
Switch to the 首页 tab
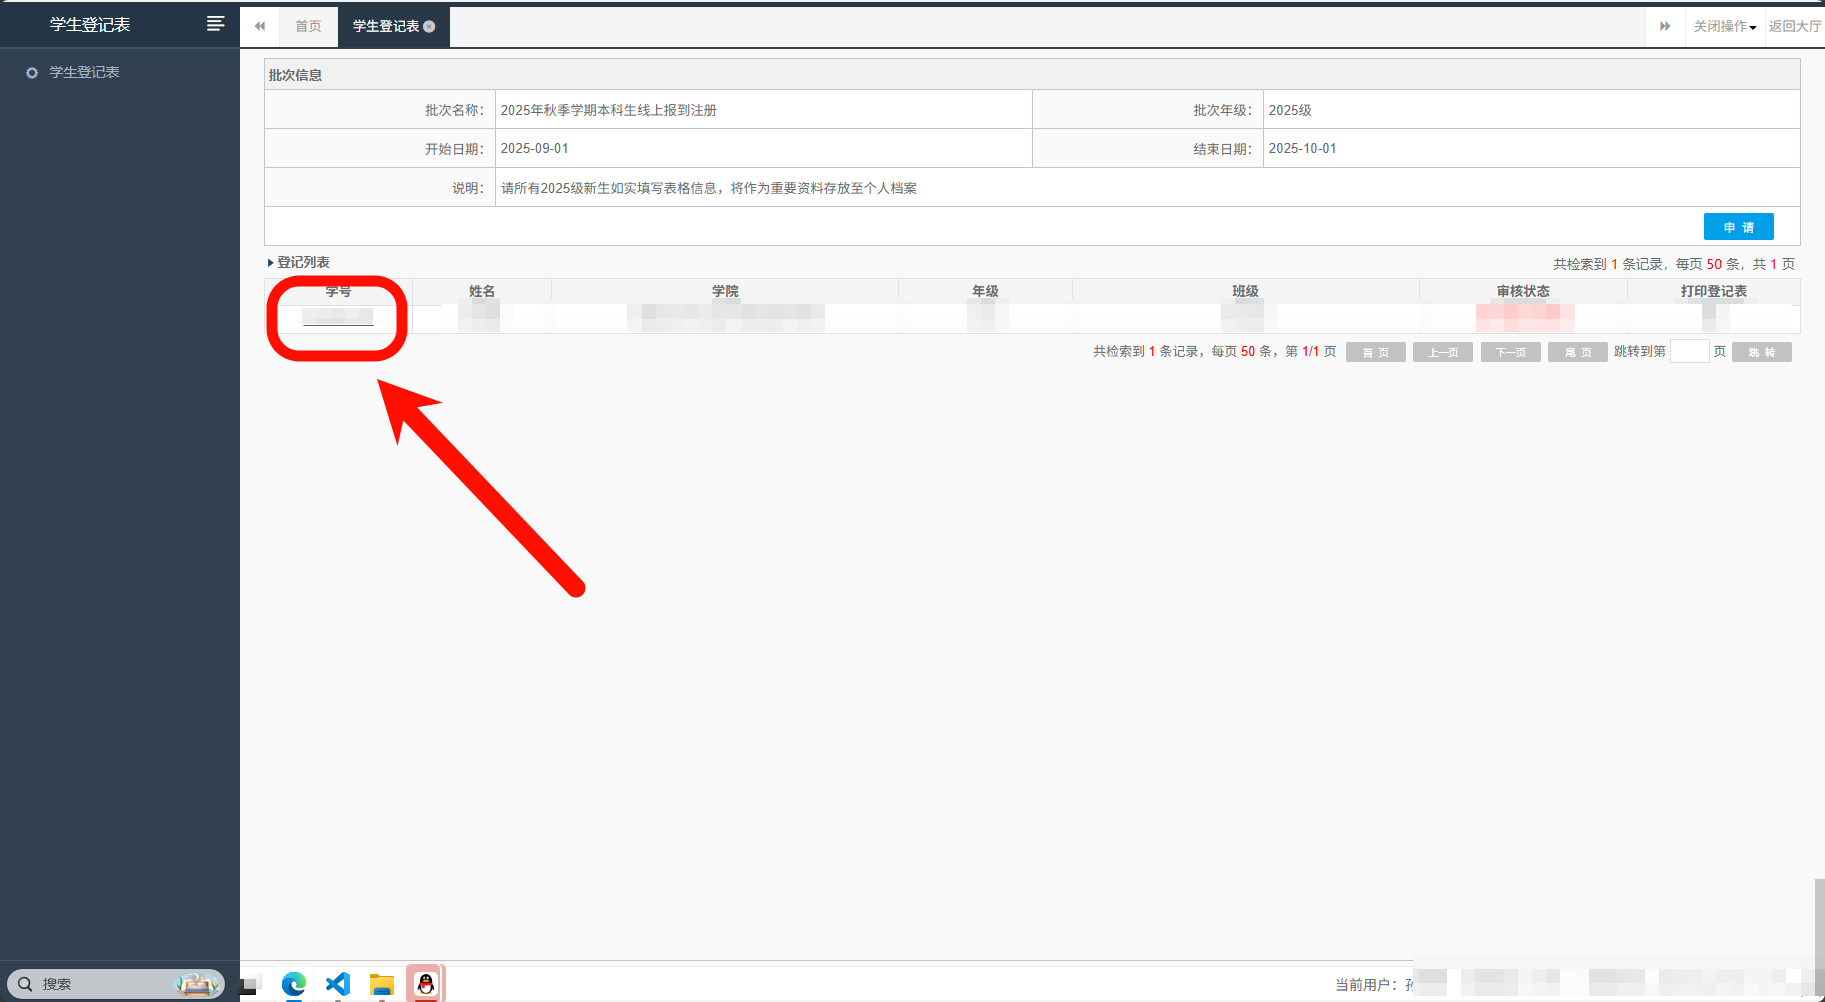coord(308,27)
